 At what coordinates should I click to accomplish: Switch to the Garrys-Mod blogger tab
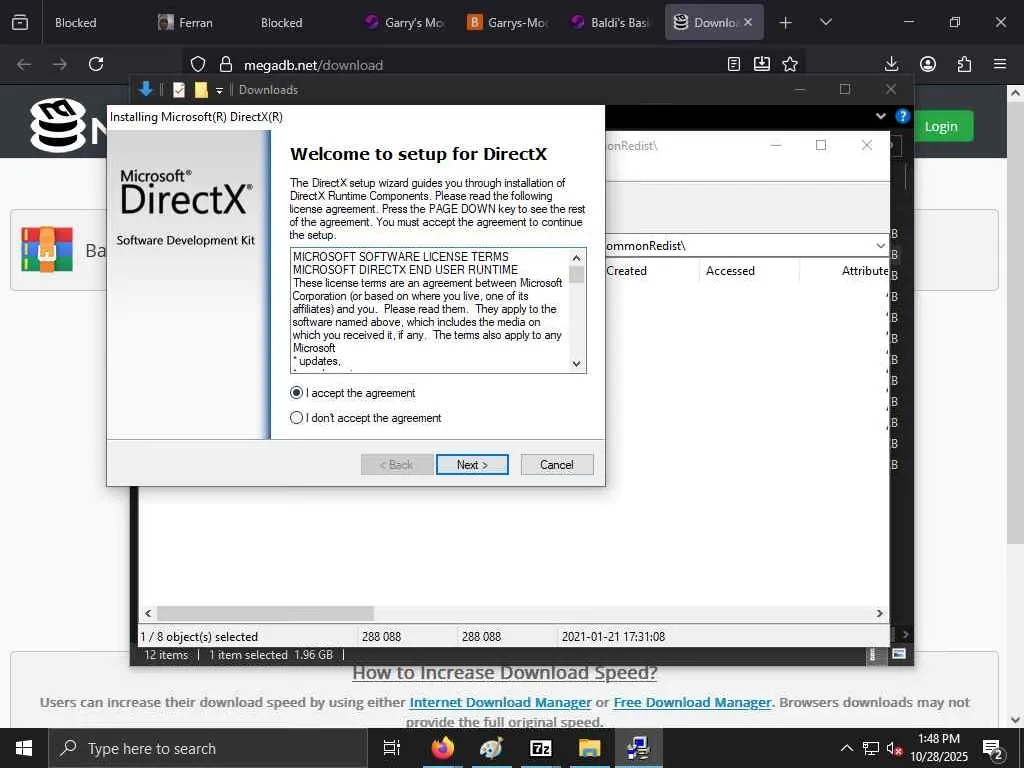click(508, 23)
